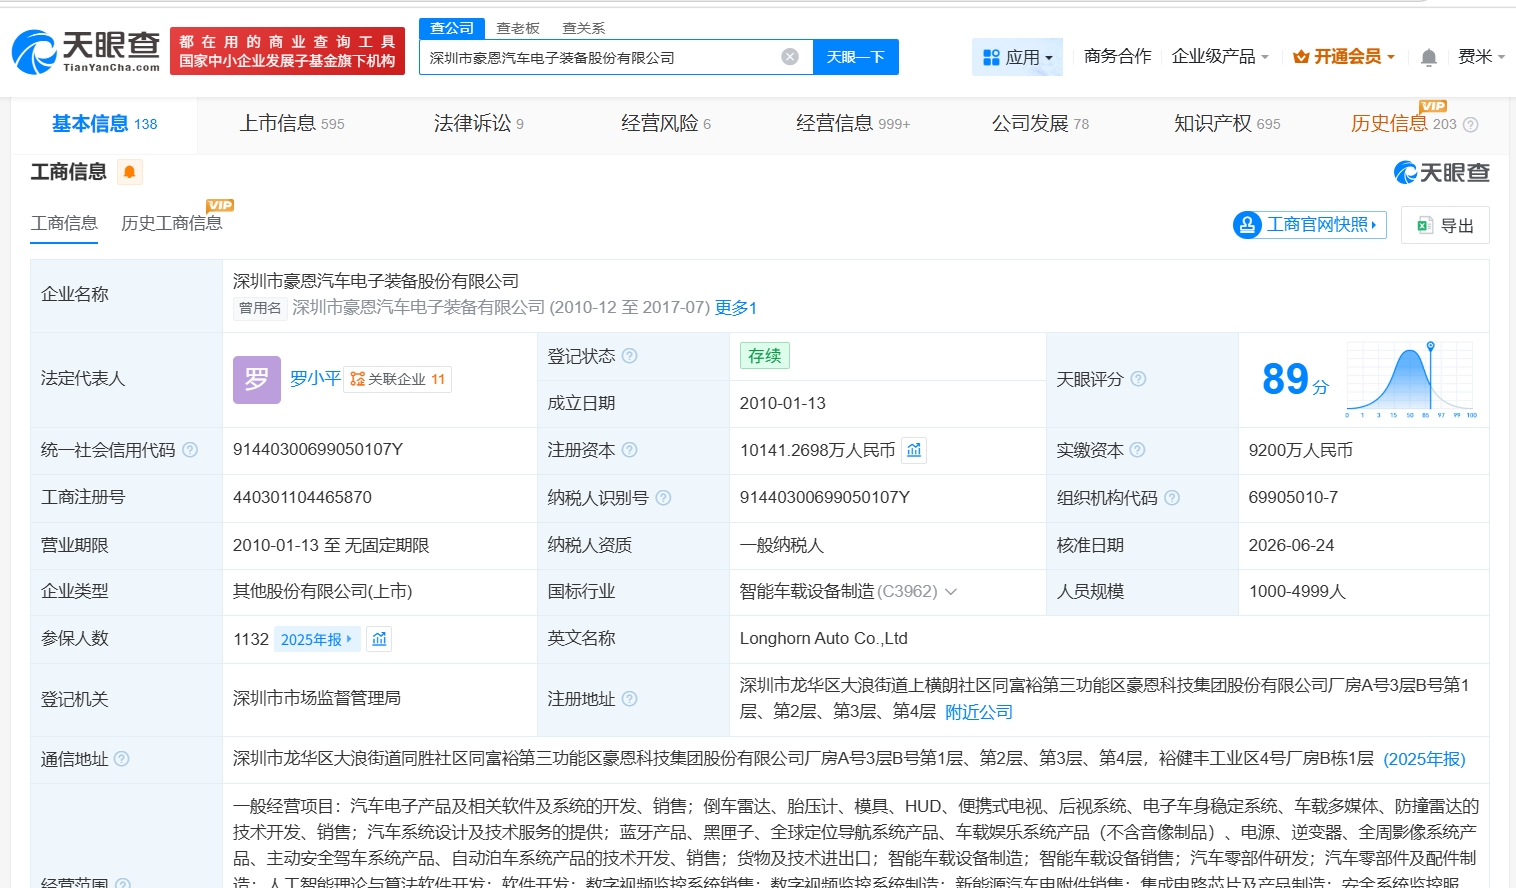Image resolution: width=1516 pixels, height=888 pixels.
Task: Click the 深圳市市场监督管理局 registration authority
Action: click(x=317, y=698)
